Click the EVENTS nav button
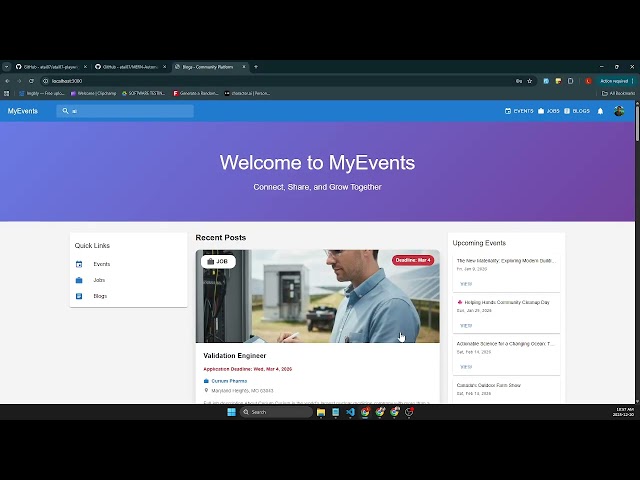This screenshot has width=640, height=480. (519, 111)
